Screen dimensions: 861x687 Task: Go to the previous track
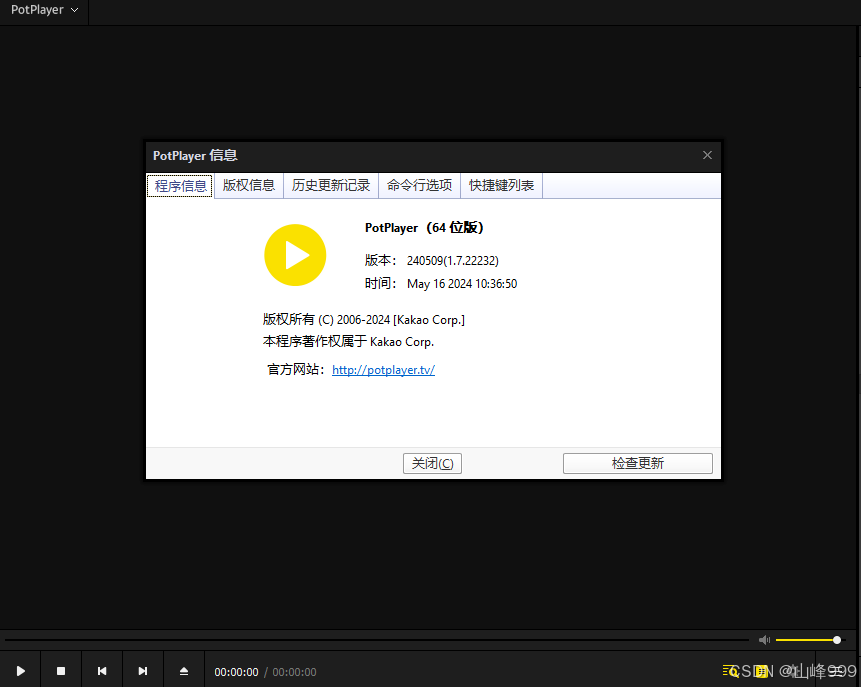click(x=102, y=671)
